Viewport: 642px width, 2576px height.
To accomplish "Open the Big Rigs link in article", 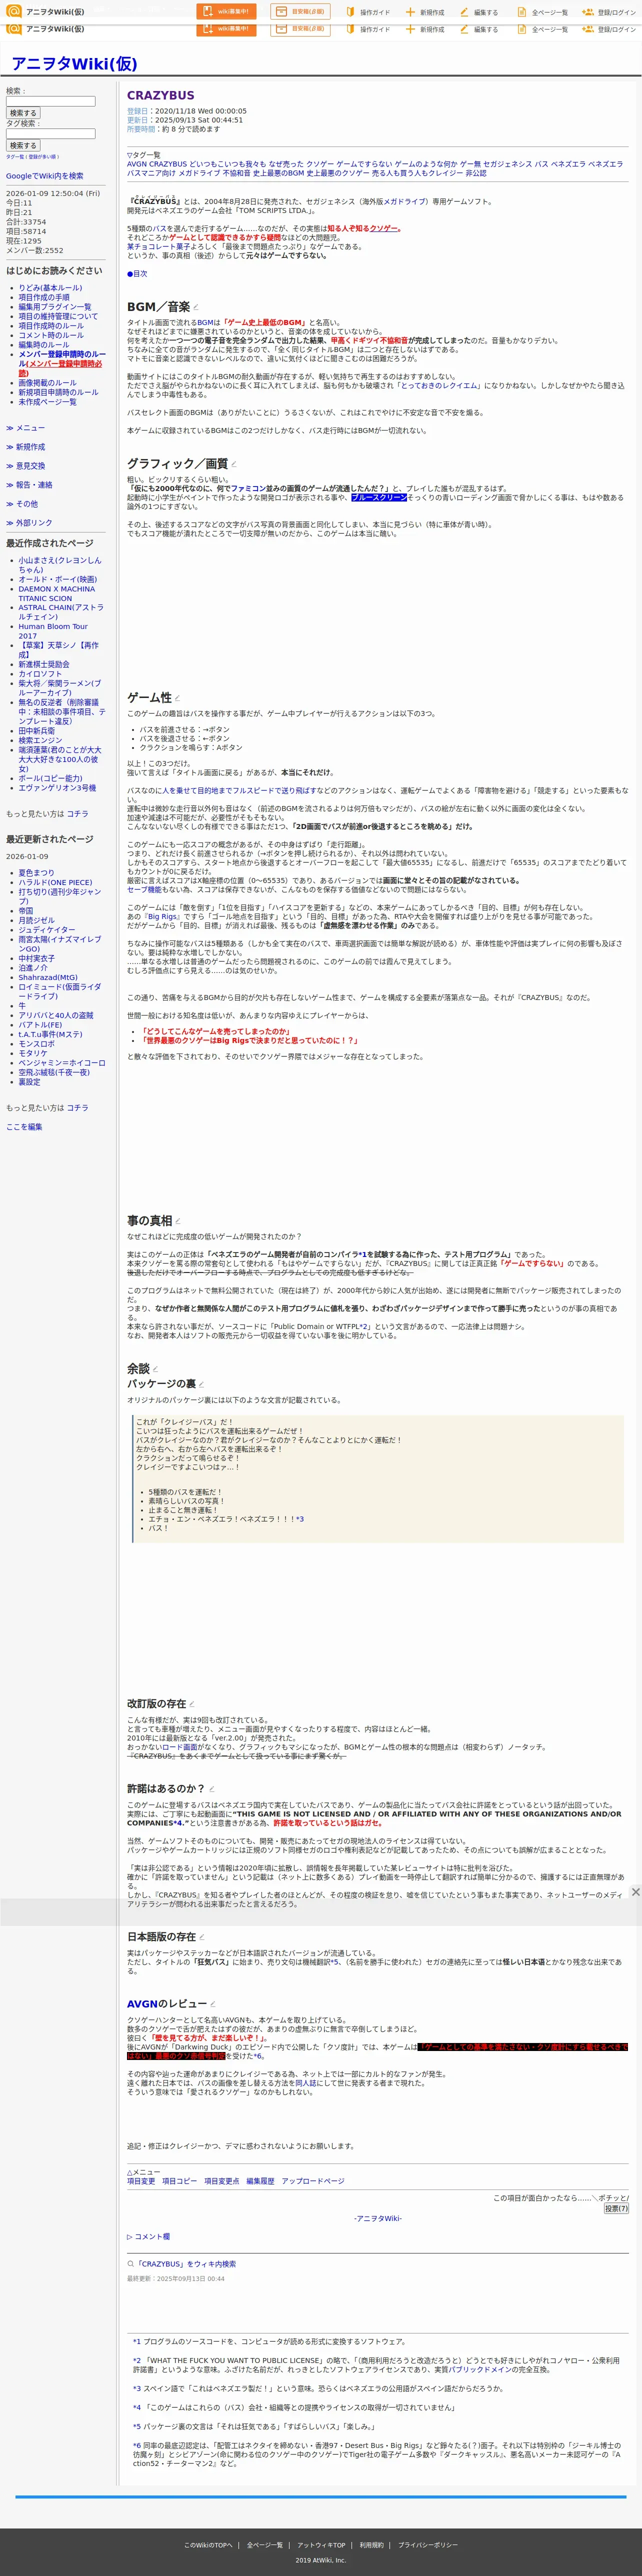I will (x=162, y=917).
